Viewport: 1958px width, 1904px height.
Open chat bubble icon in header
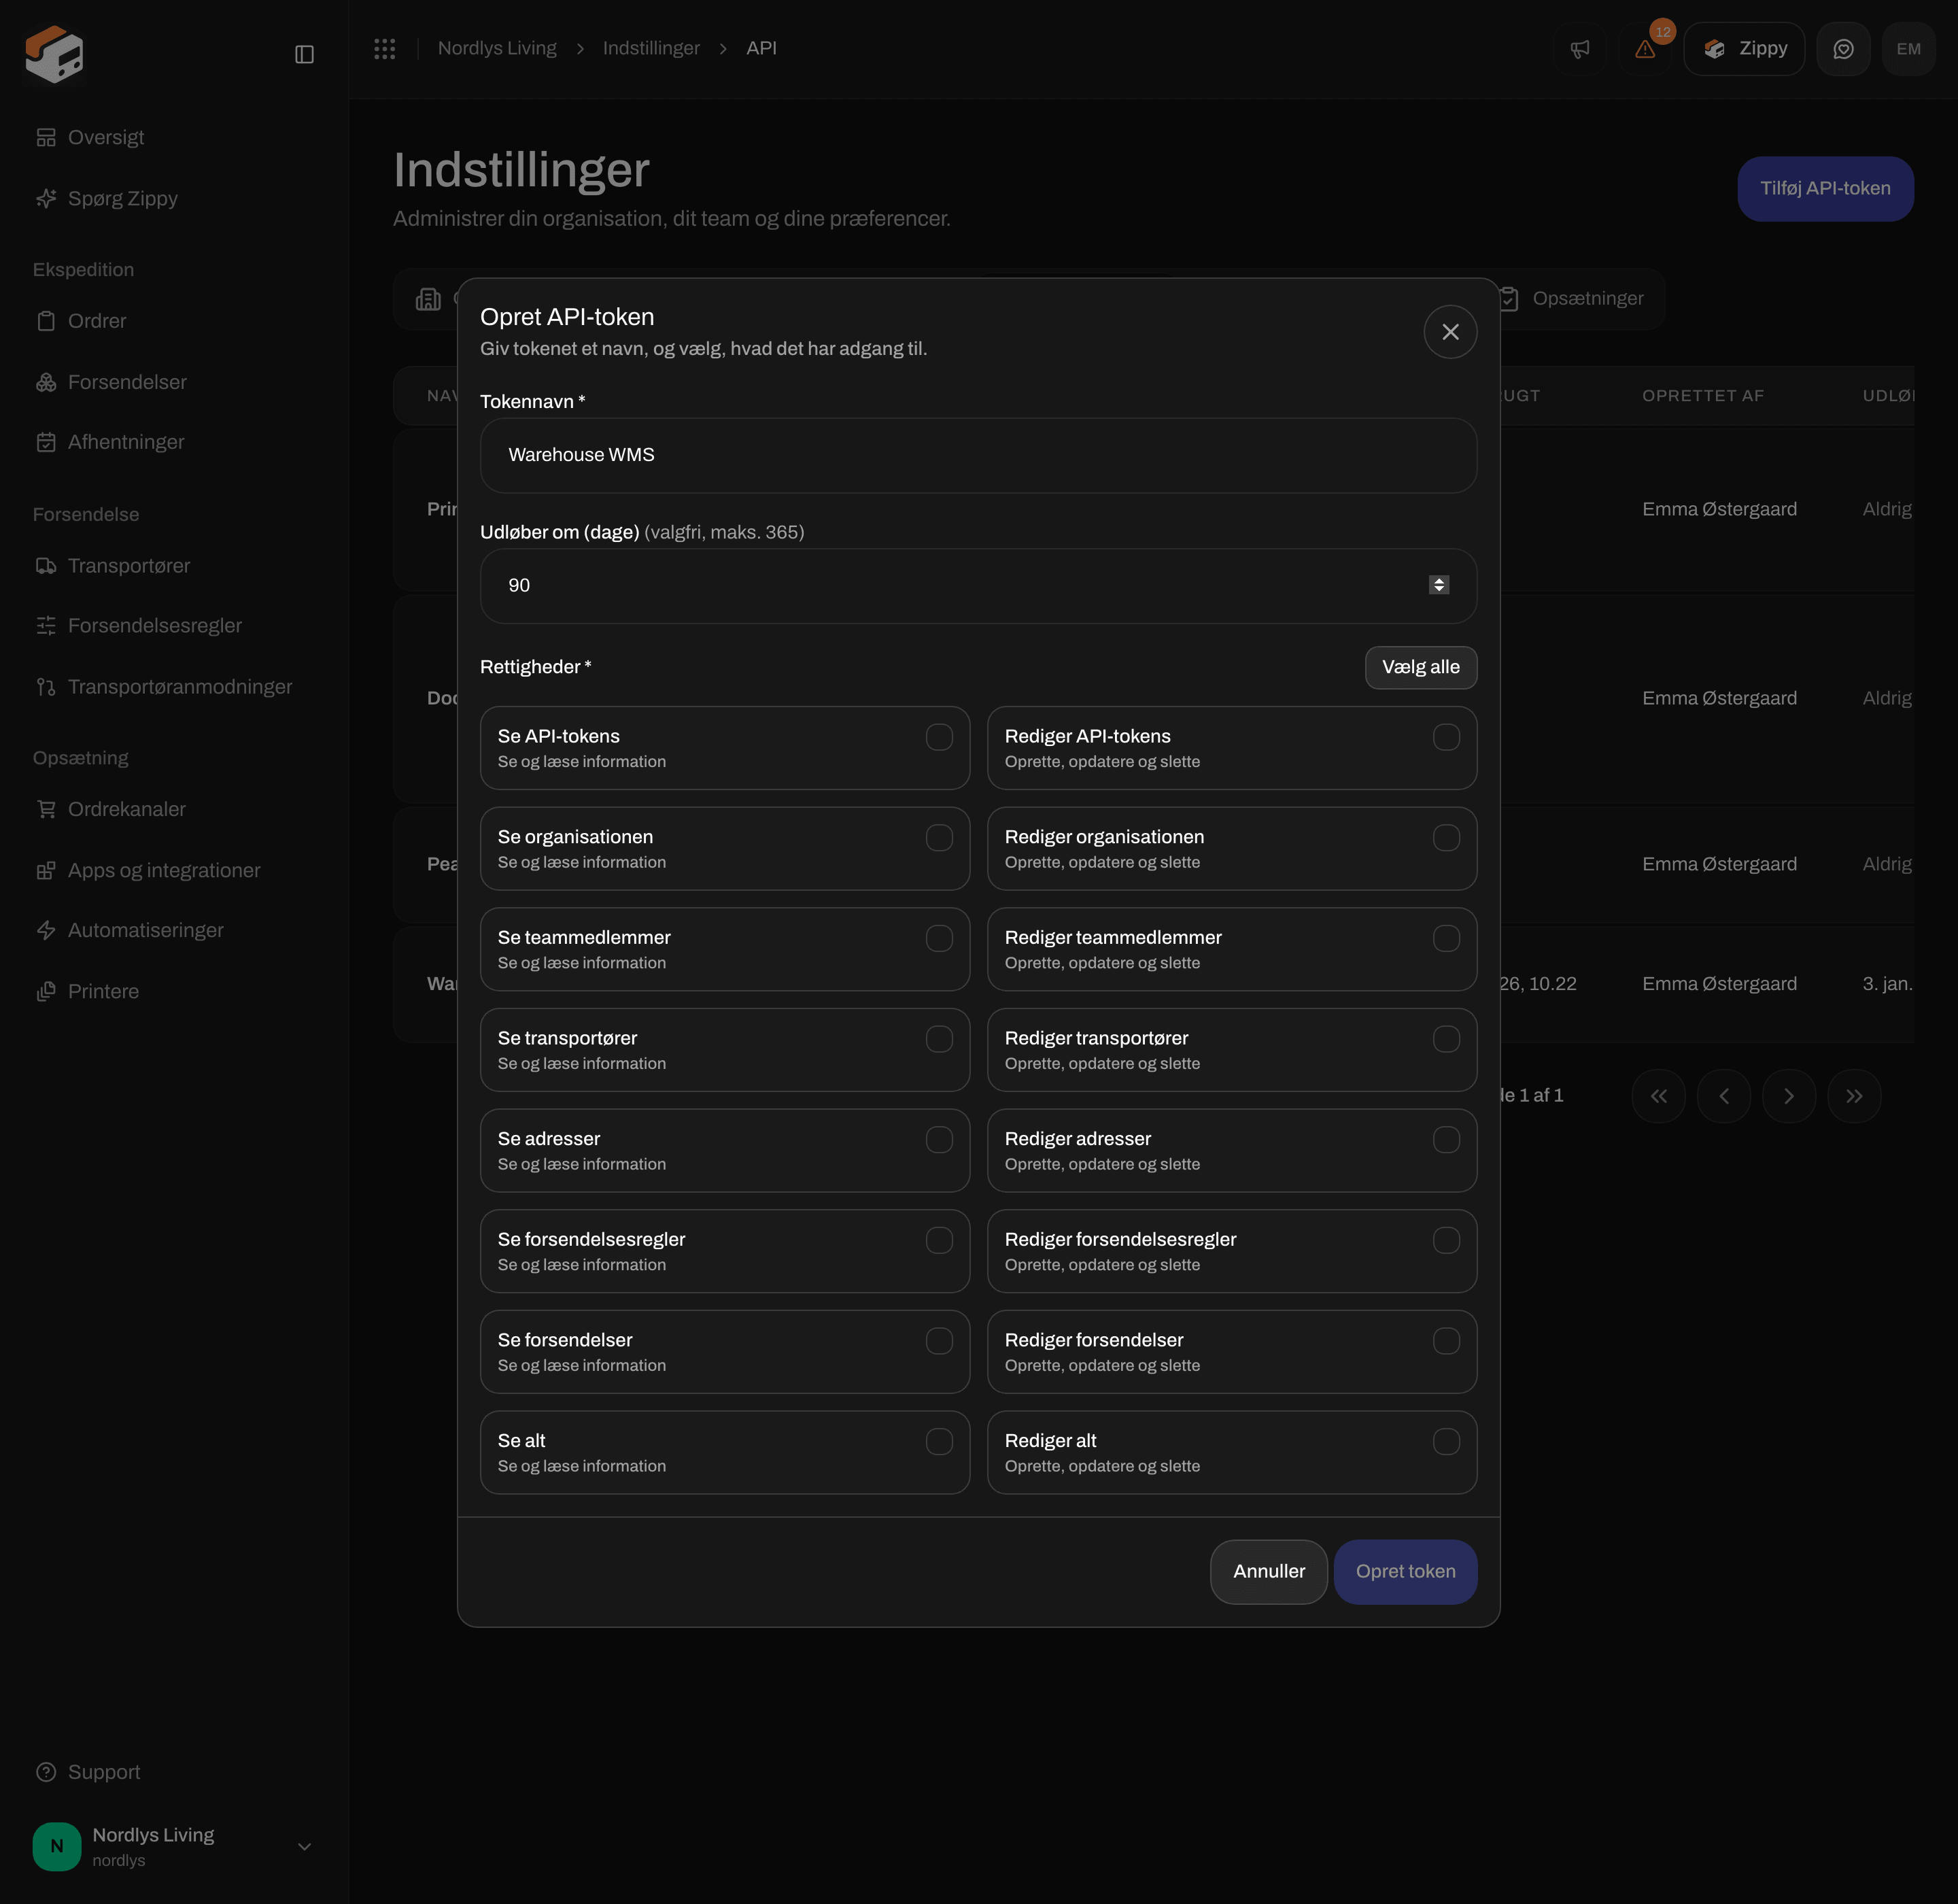point(1843,49)
